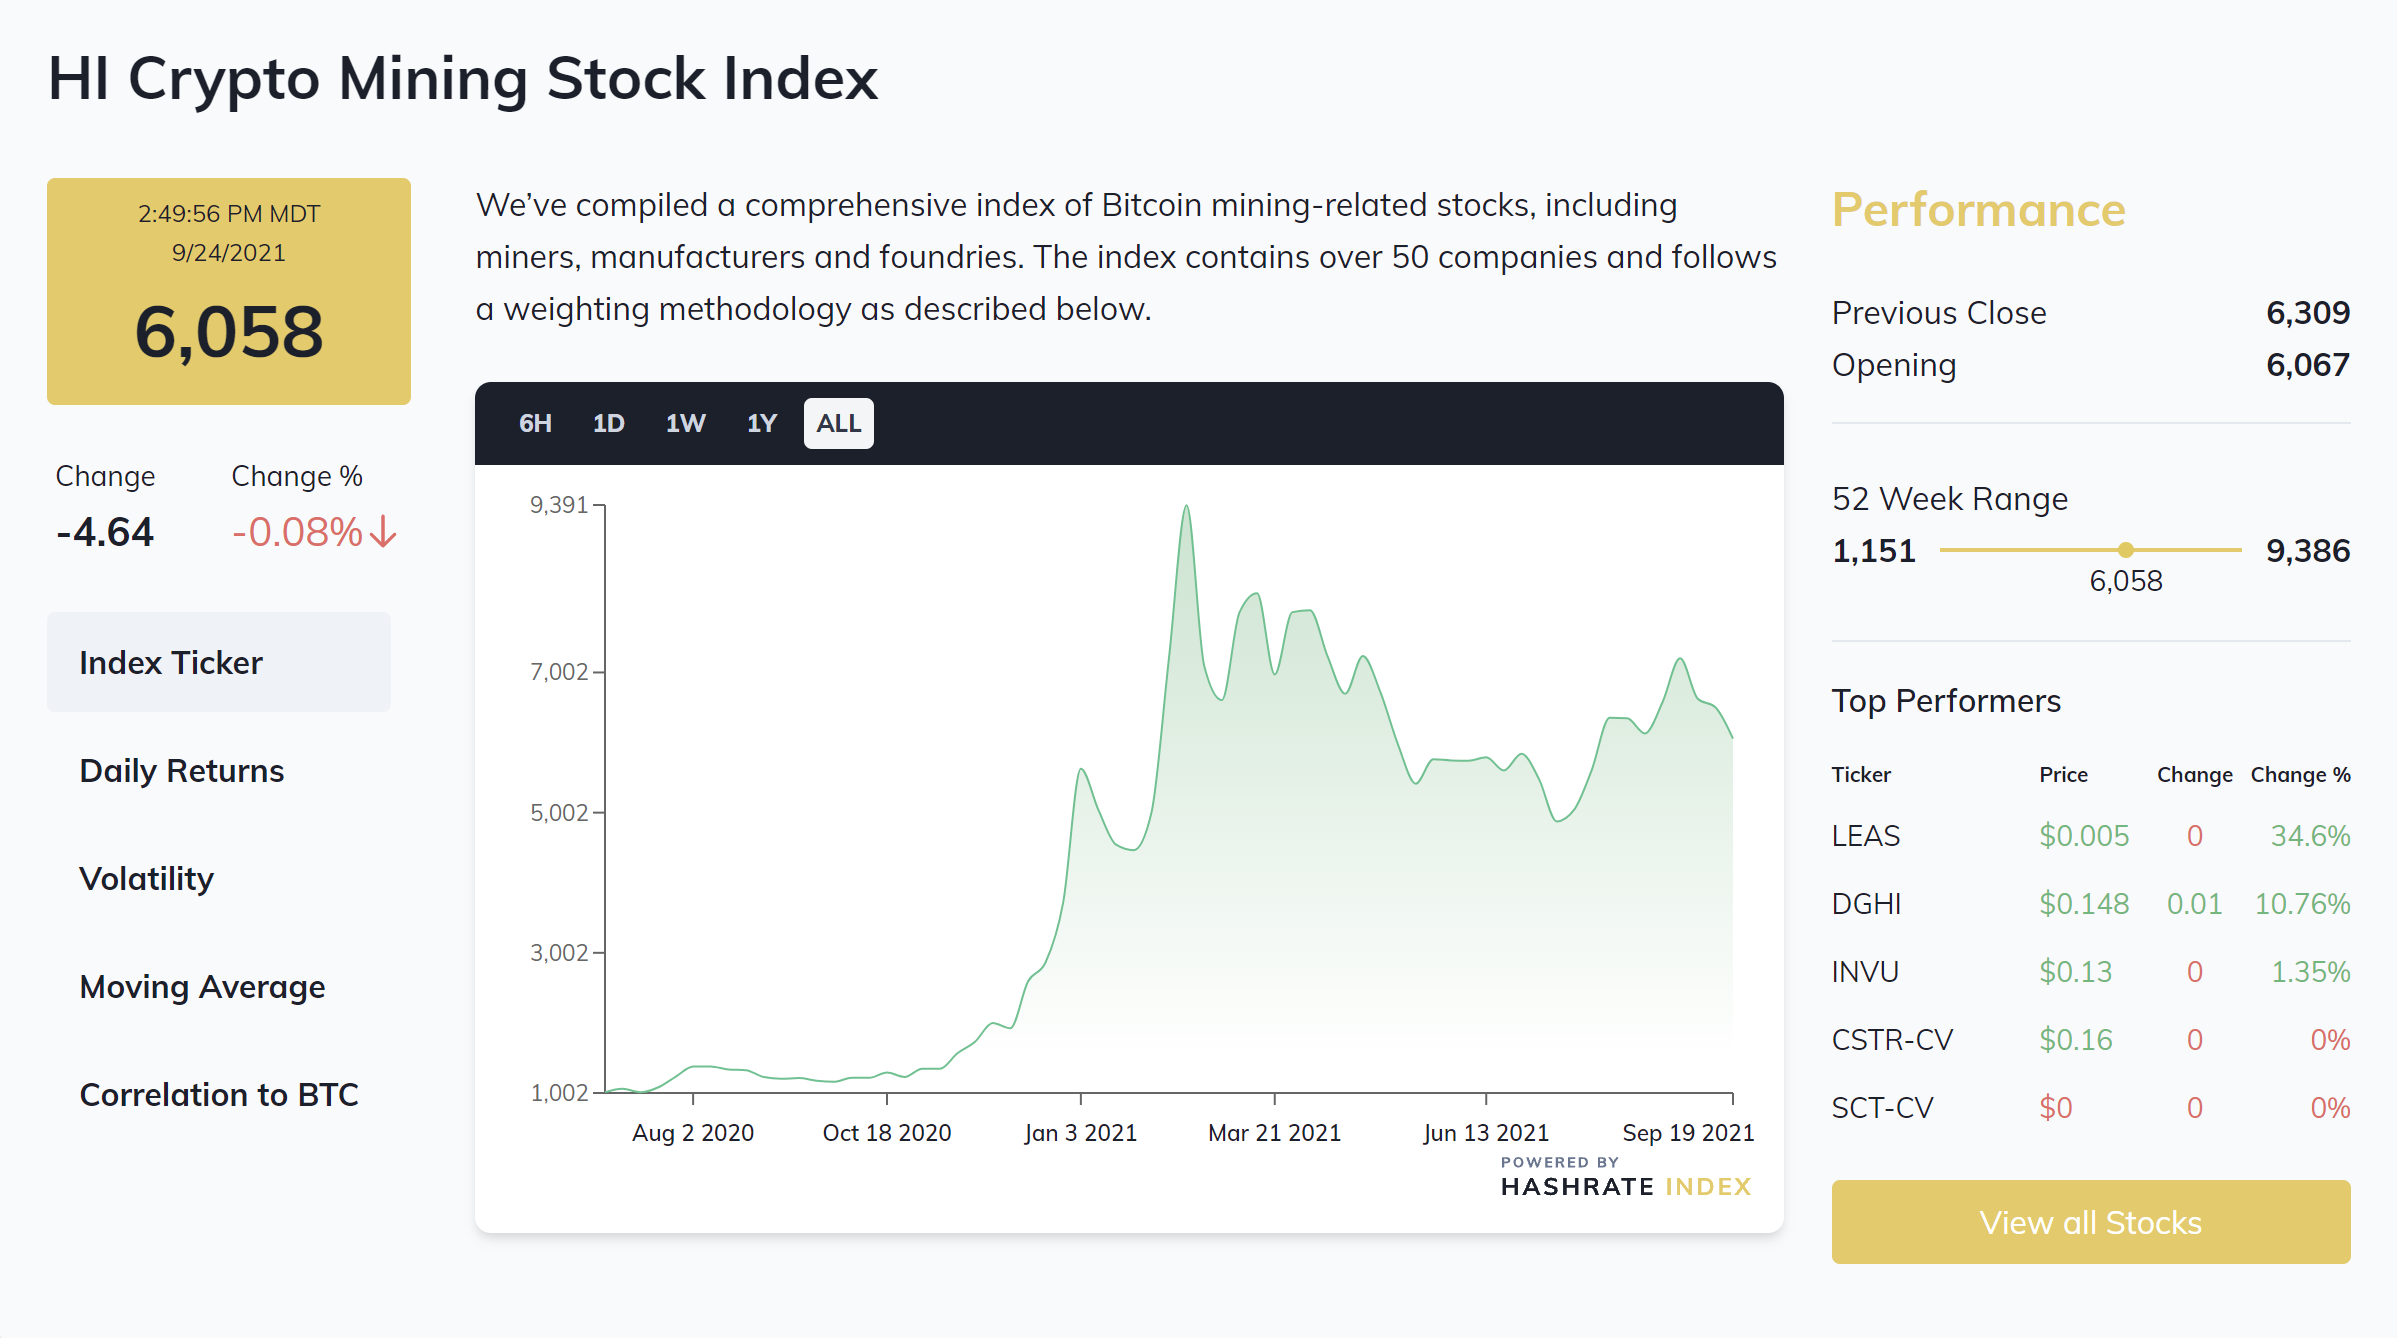Viewport: 2397px width, 1338px height.
Task: Open Correlation to BTC view
Action: tap(218, 1094)
